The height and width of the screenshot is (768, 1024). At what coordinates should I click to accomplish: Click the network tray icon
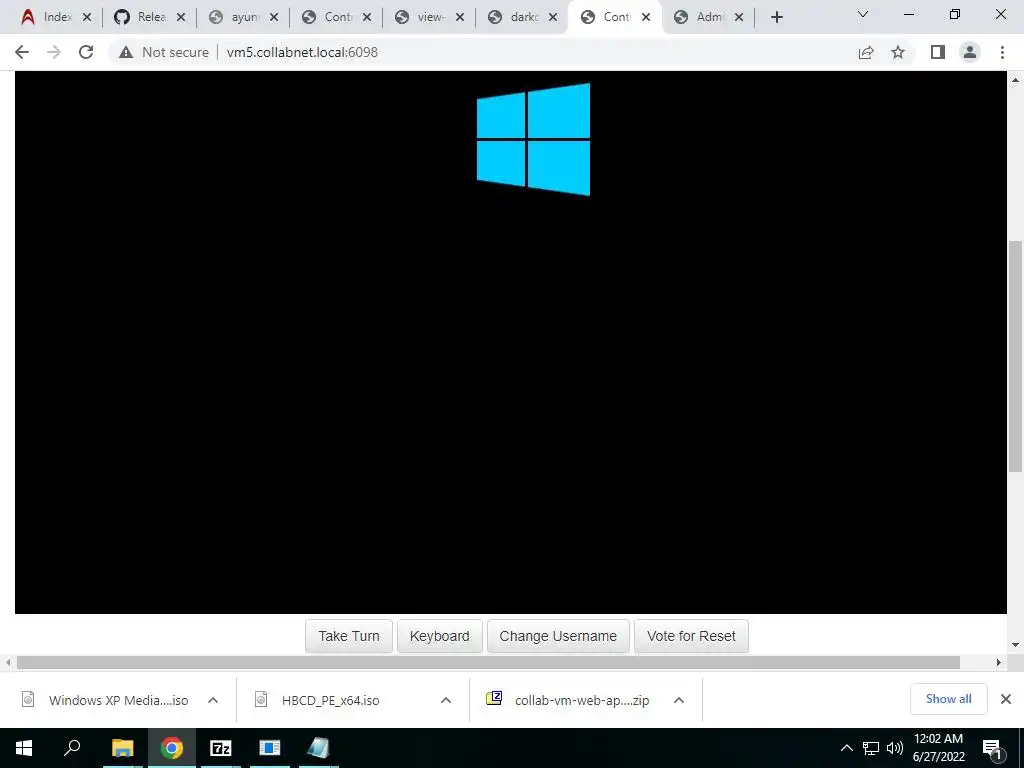871,748
